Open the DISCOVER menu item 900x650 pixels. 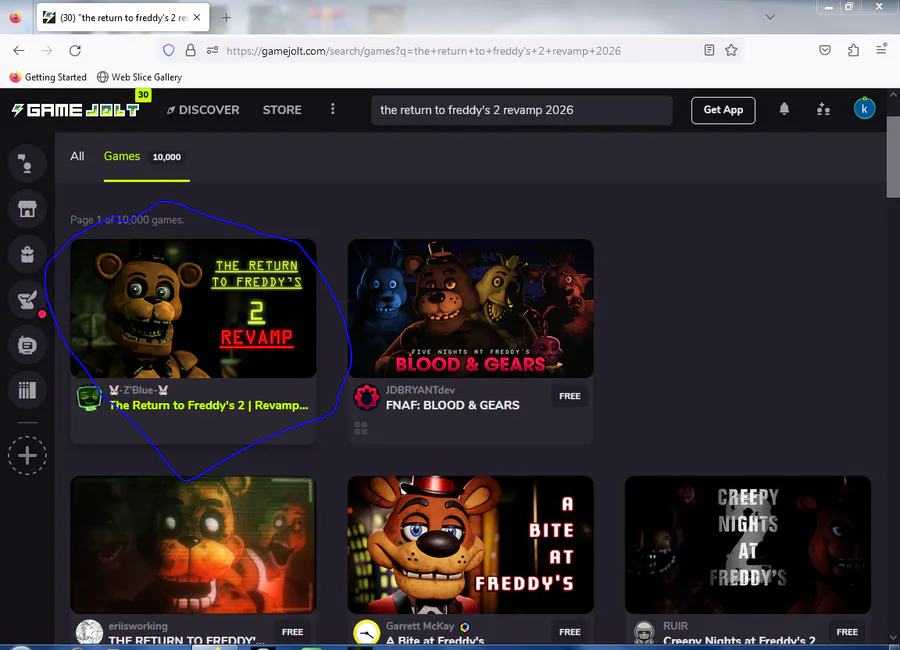pos(203,110)
